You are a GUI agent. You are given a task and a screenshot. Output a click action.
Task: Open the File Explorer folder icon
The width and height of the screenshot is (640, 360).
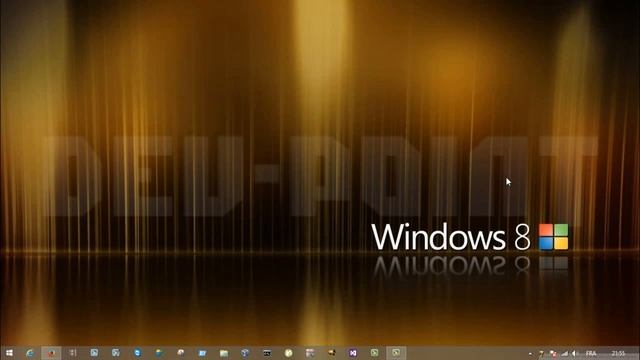[224, 353]
